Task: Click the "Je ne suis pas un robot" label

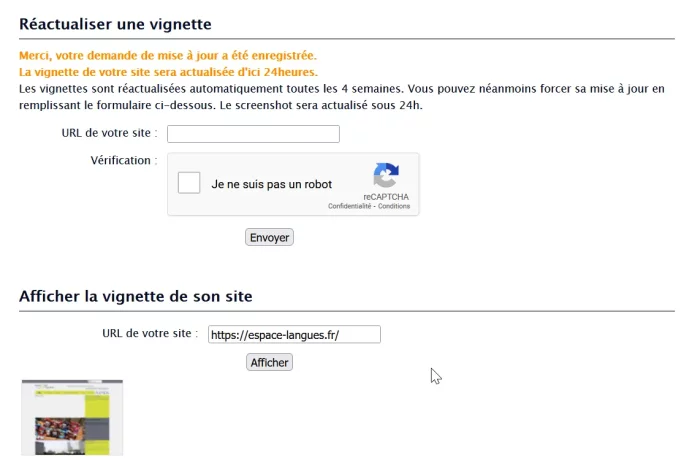Action: click(x=271, y=185)
